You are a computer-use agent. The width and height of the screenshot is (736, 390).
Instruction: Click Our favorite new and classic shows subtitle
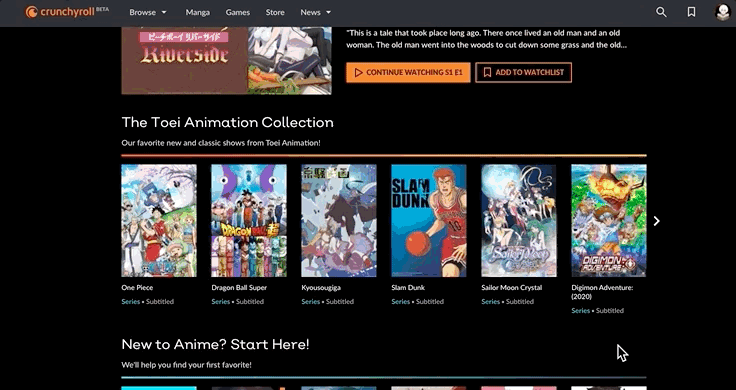pos(221,143)
